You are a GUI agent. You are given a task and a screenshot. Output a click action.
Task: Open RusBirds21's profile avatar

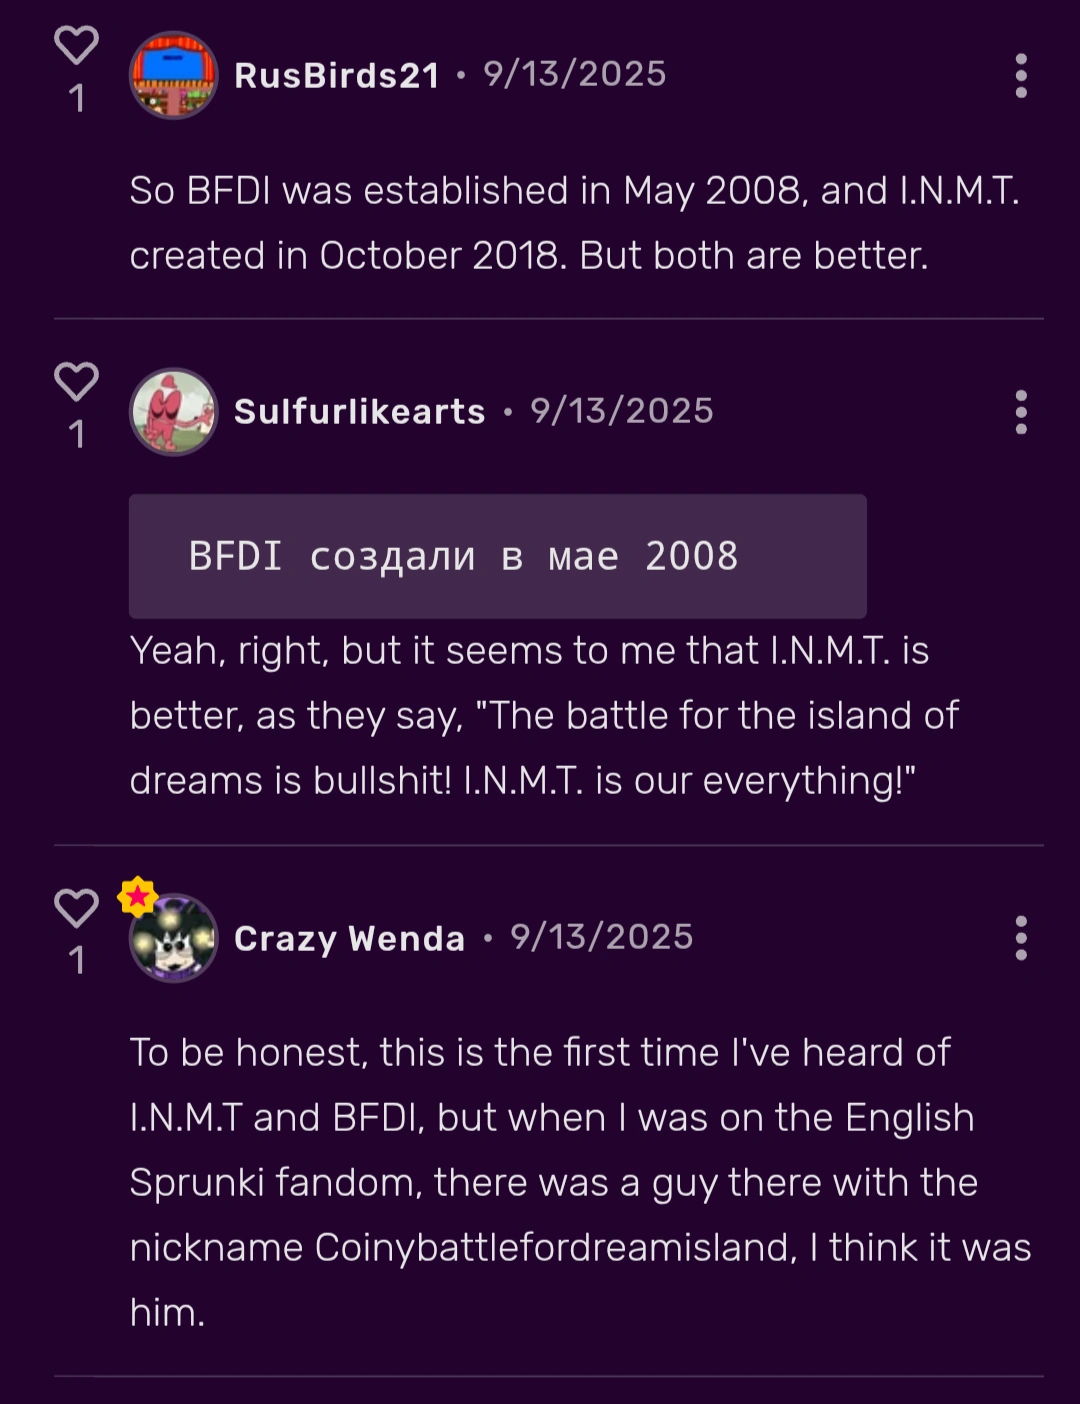click(x=173, y=75)
